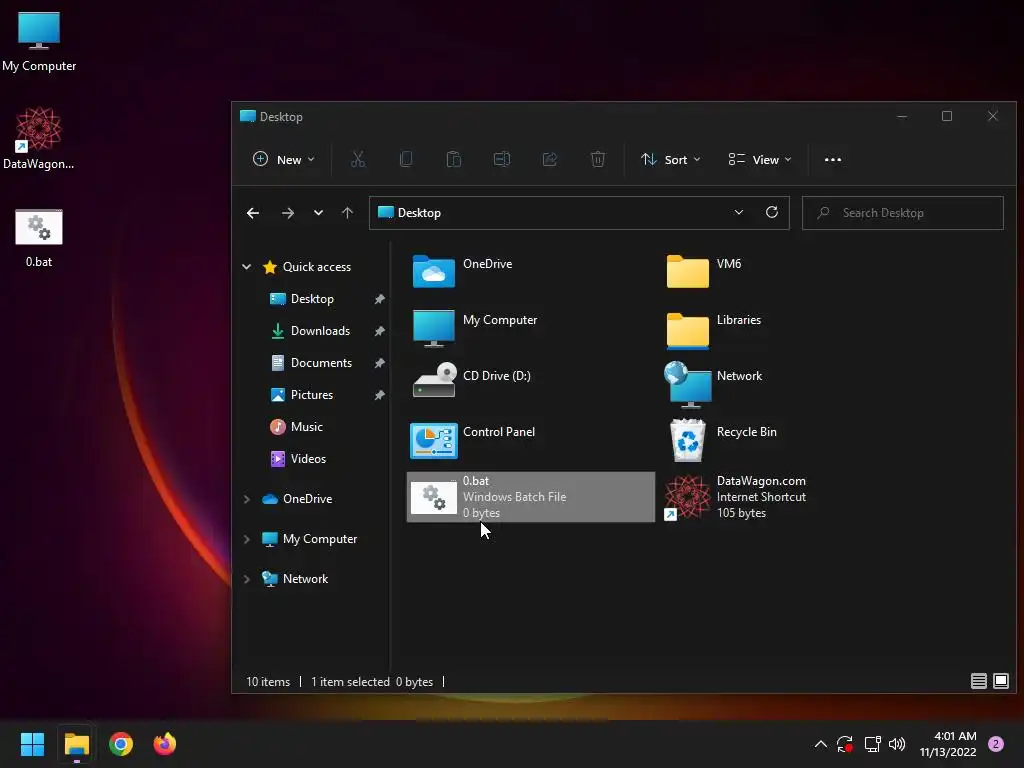Click the Search Desktop field
The height and width of the screenshot is (768, 1024).
coord(903,213)
